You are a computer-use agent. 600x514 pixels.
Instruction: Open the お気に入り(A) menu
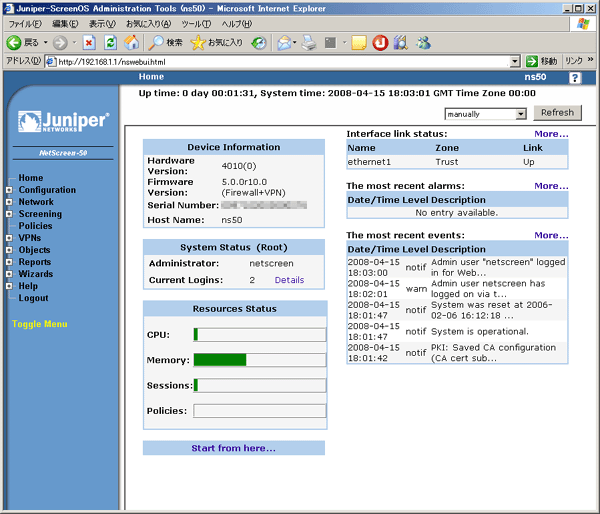tap(148, 24)
